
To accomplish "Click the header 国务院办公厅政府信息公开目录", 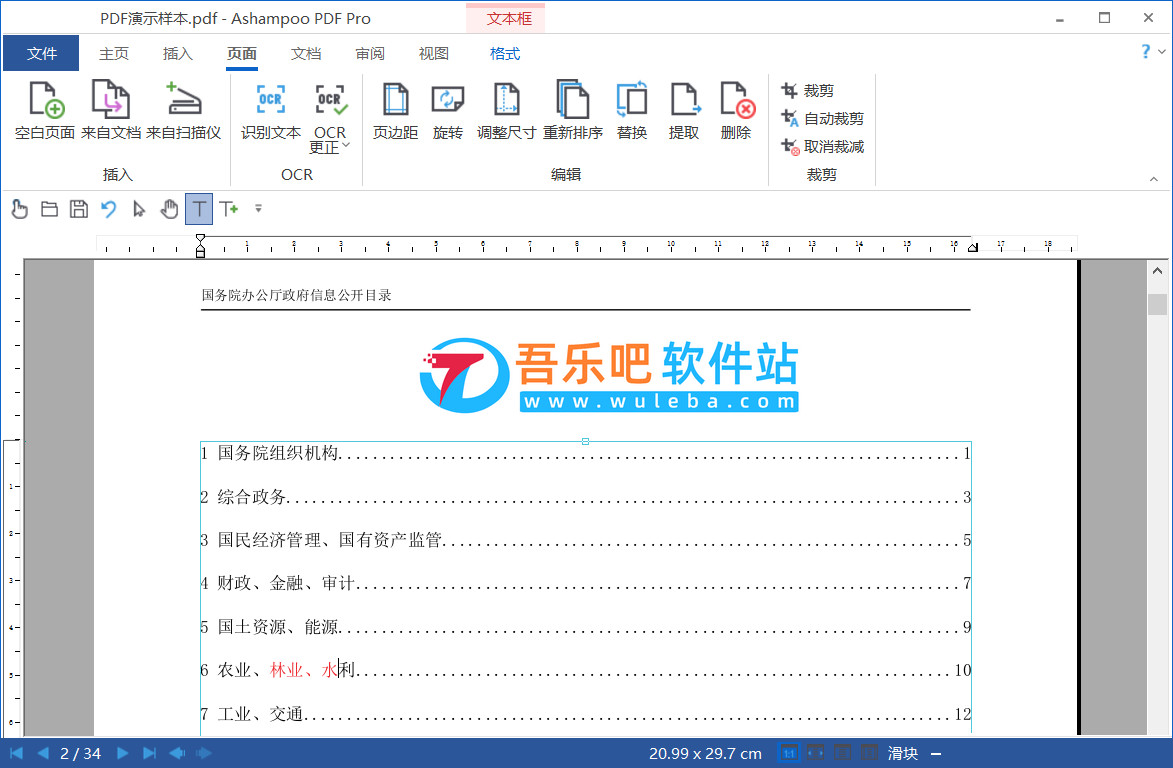I will click(296, 295).
